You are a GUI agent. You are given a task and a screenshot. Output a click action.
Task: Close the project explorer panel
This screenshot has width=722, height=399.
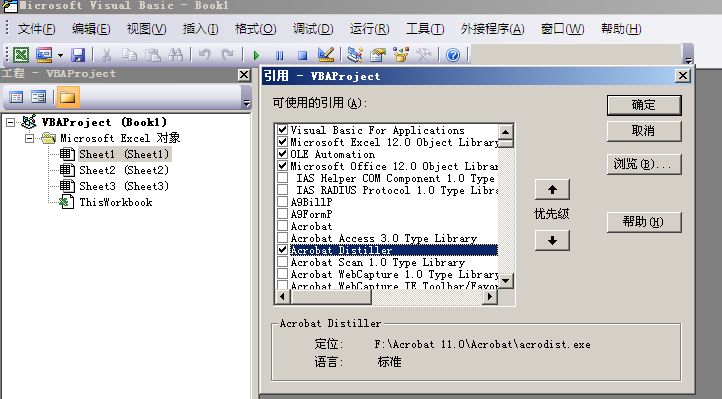[244, 75]
